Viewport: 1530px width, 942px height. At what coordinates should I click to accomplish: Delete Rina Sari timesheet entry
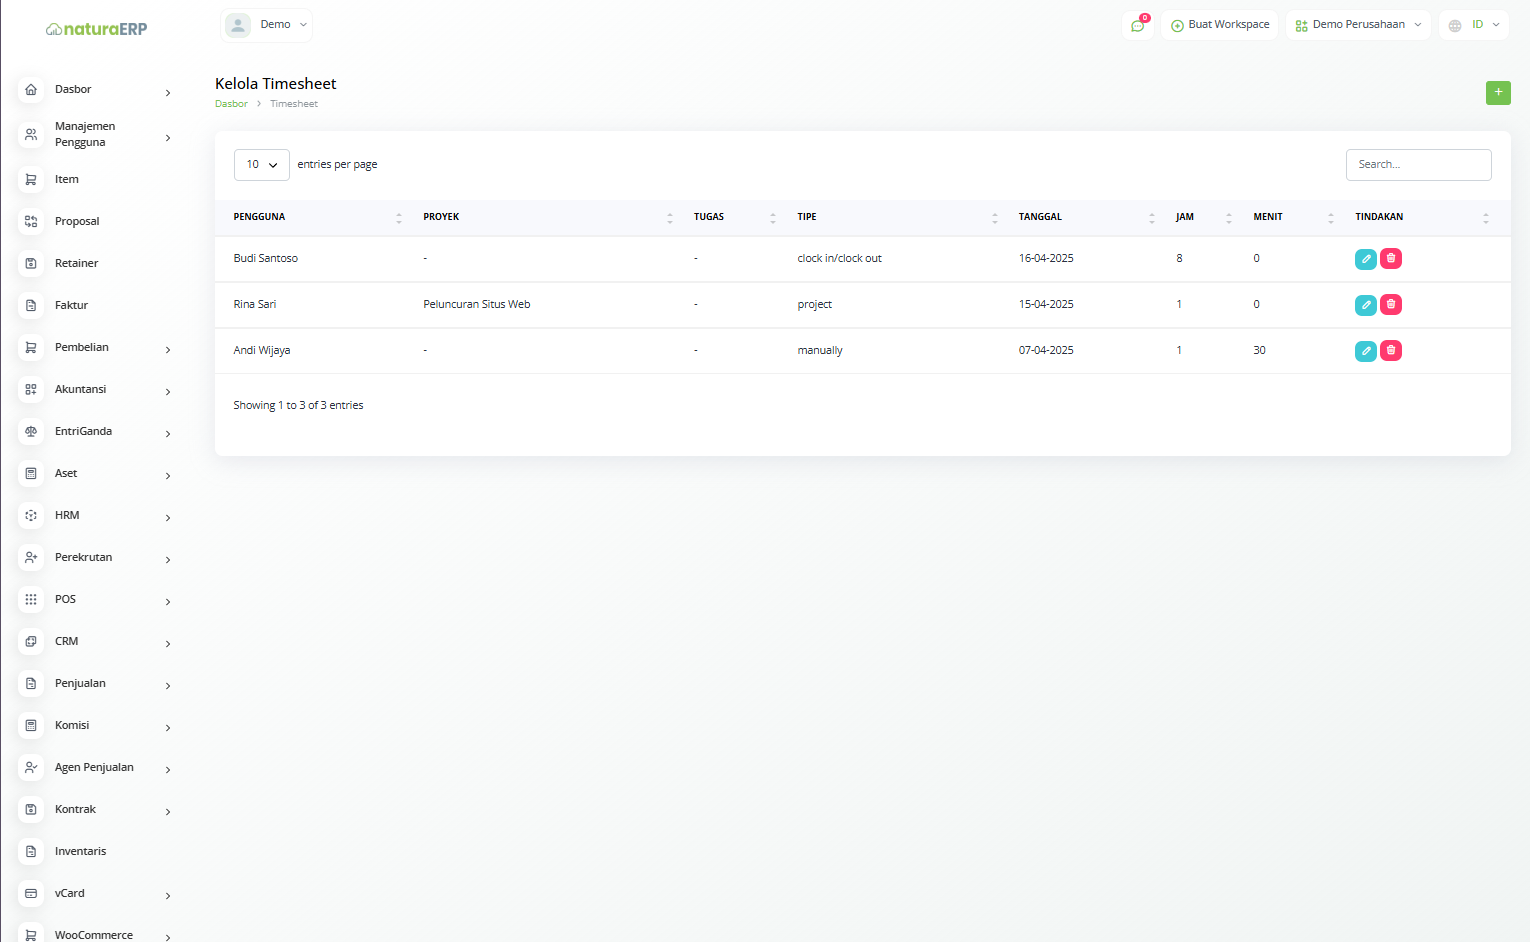(1391, 305)
